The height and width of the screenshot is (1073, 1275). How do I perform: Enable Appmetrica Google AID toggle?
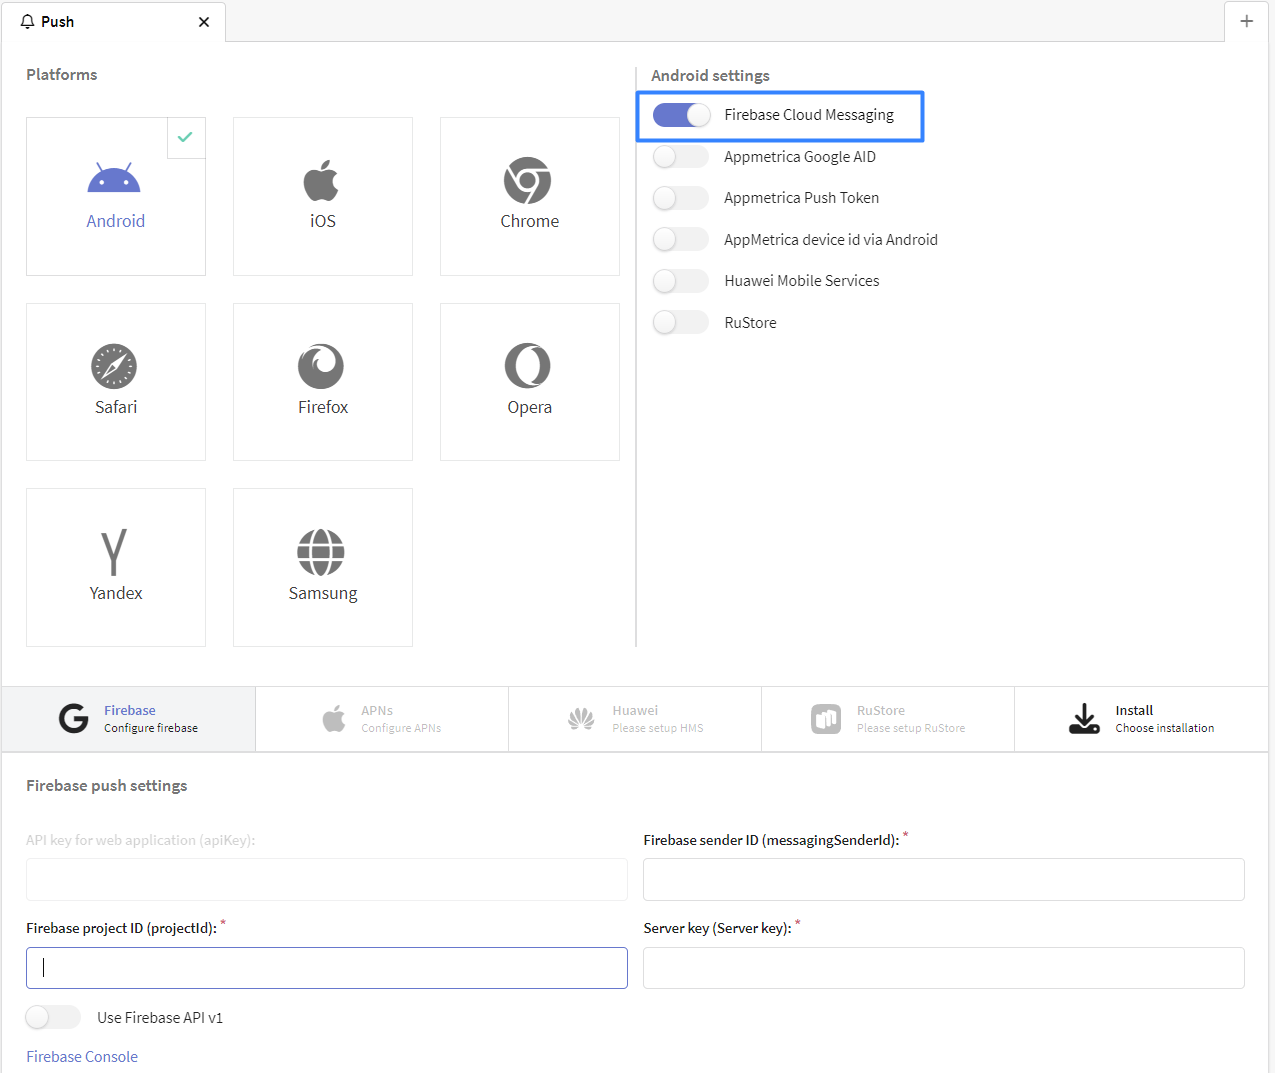pyautogui.click(x=681, y=157)
